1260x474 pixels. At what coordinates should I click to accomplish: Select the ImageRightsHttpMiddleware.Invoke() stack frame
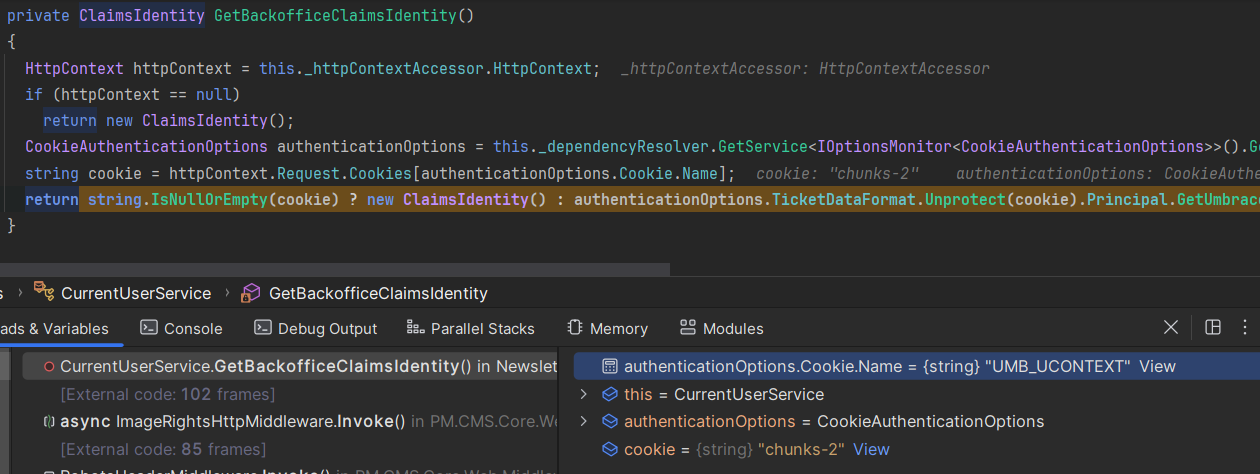point(290,422)
